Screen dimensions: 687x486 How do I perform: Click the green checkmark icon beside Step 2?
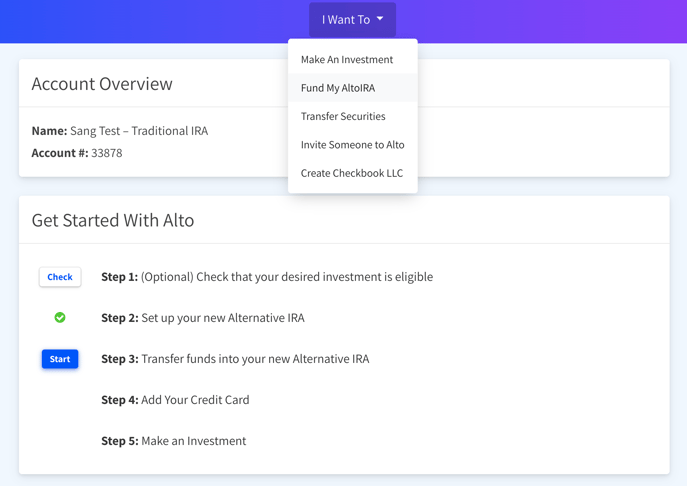coord(60,317)
